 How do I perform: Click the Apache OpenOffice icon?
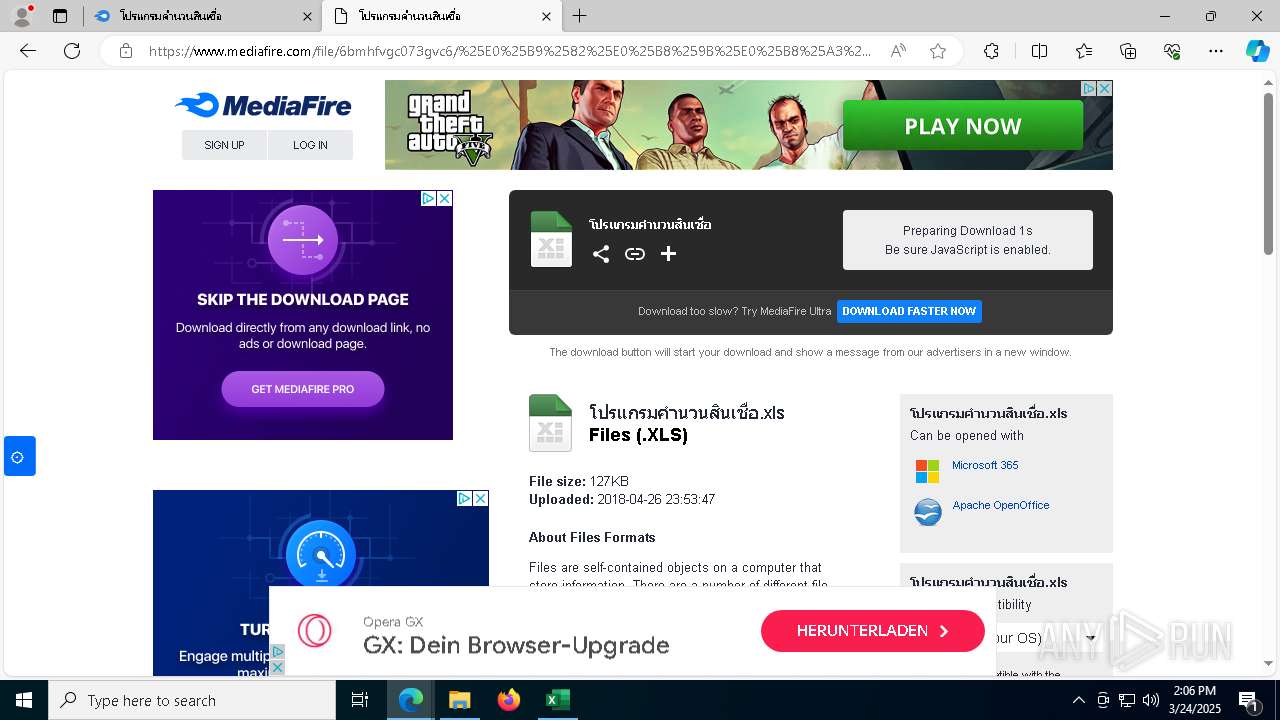(x=928, y=512)
